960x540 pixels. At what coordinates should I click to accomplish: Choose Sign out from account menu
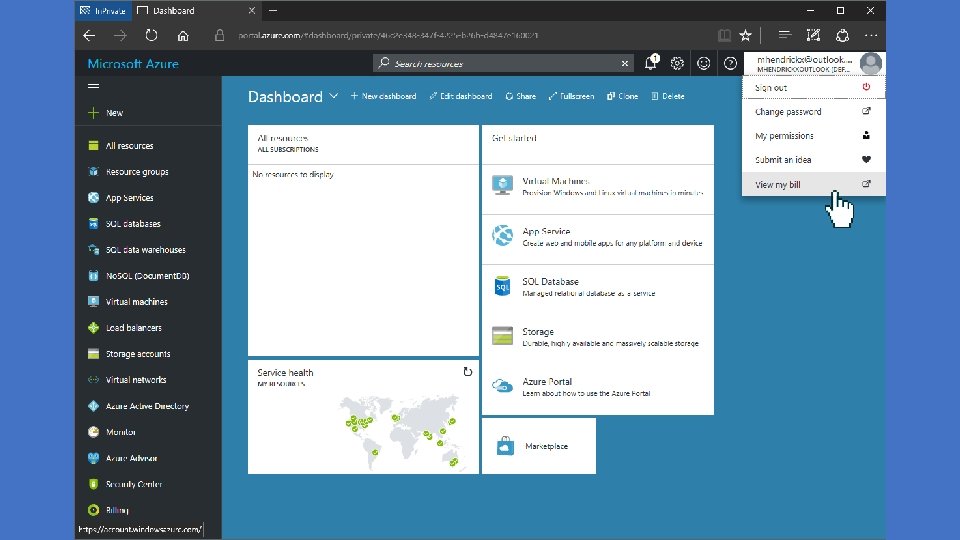click(x=814, y=88)
